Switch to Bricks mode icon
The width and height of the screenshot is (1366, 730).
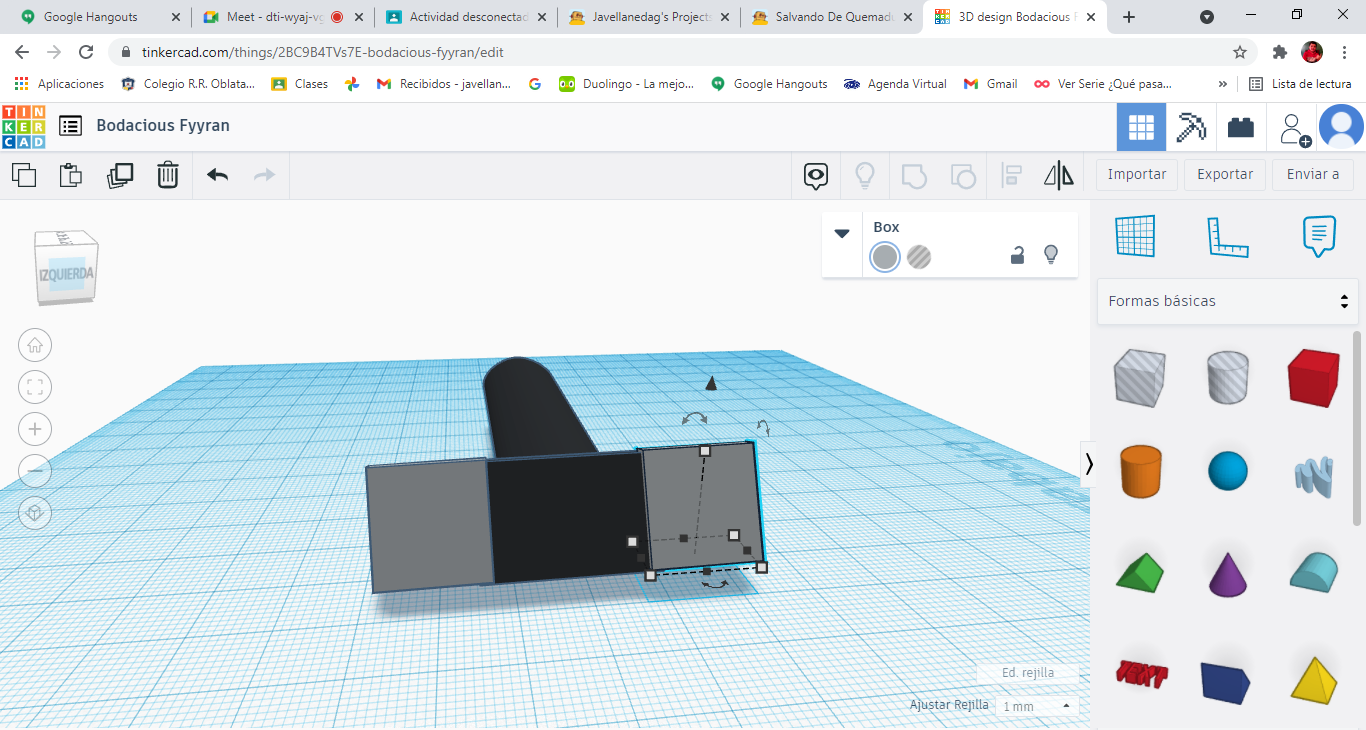1241,127
